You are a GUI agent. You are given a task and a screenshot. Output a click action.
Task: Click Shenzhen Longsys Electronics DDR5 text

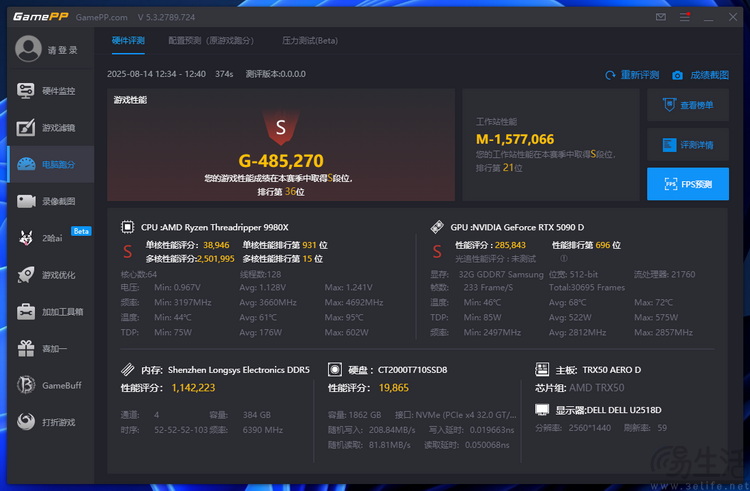(239, 370)
